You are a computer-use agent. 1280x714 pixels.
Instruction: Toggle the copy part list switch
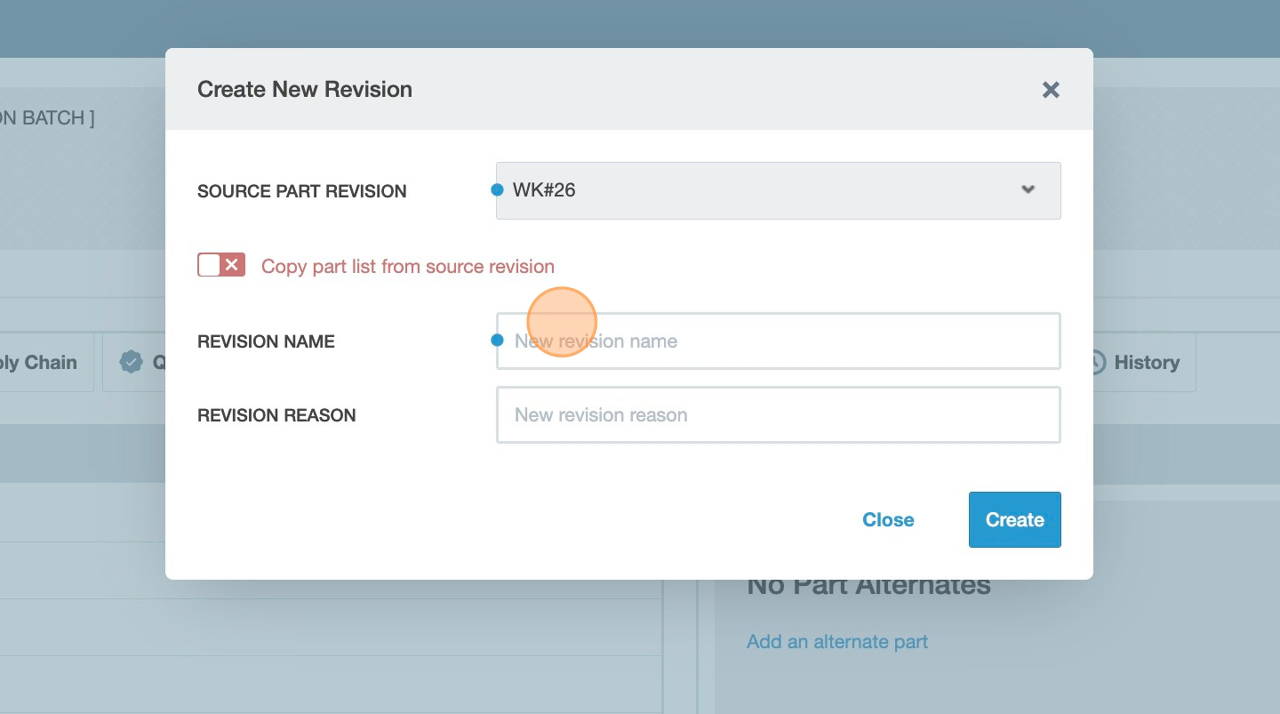click(x=221, y=265)
